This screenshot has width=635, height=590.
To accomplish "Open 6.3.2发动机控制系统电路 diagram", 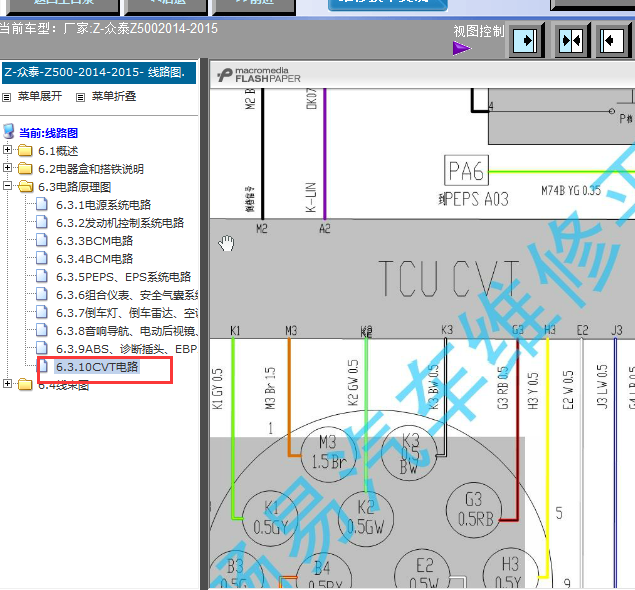I will [120, 223].
